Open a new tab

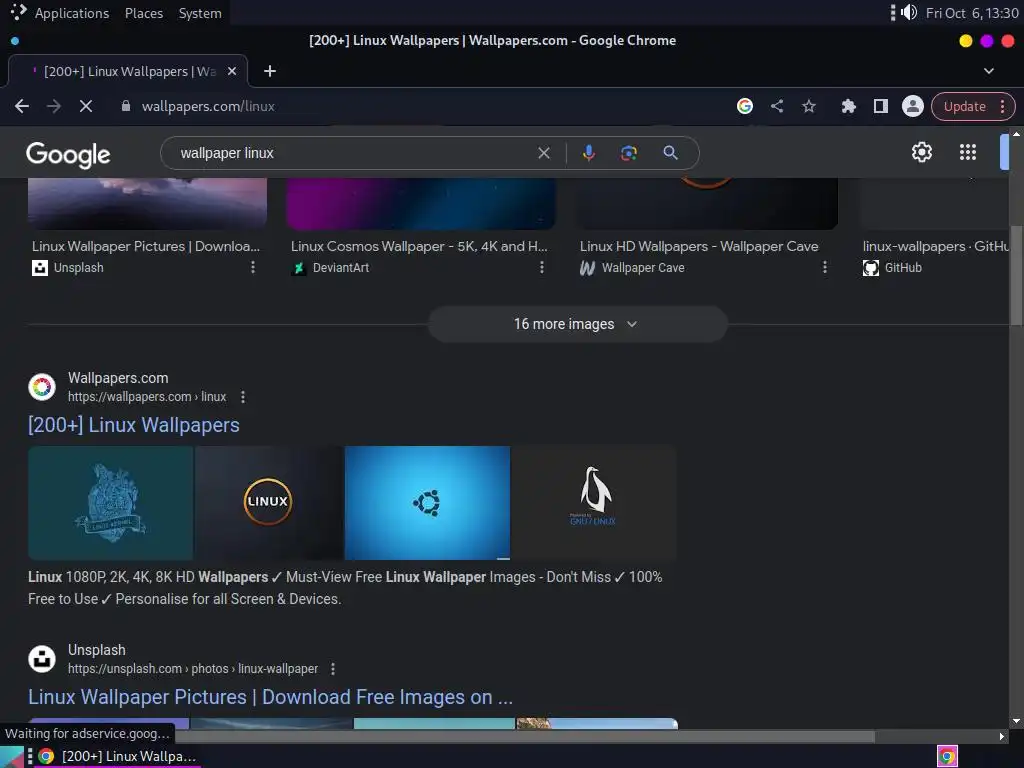[270, 71]
